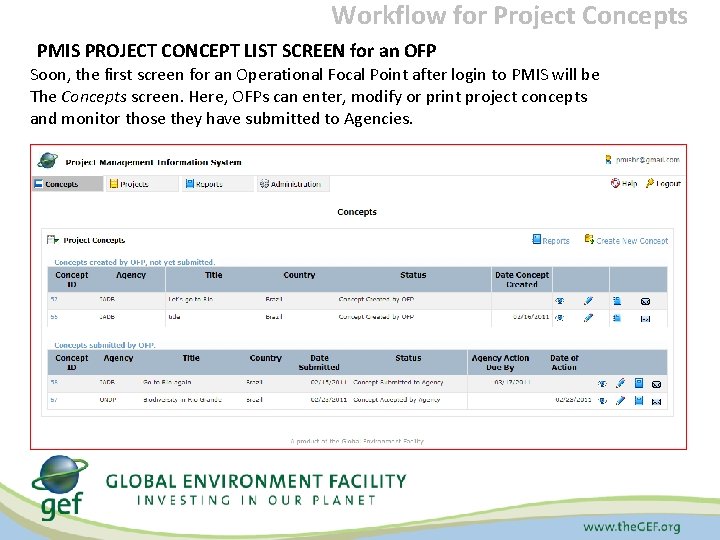Open the Concepts tab

point(68,184)
